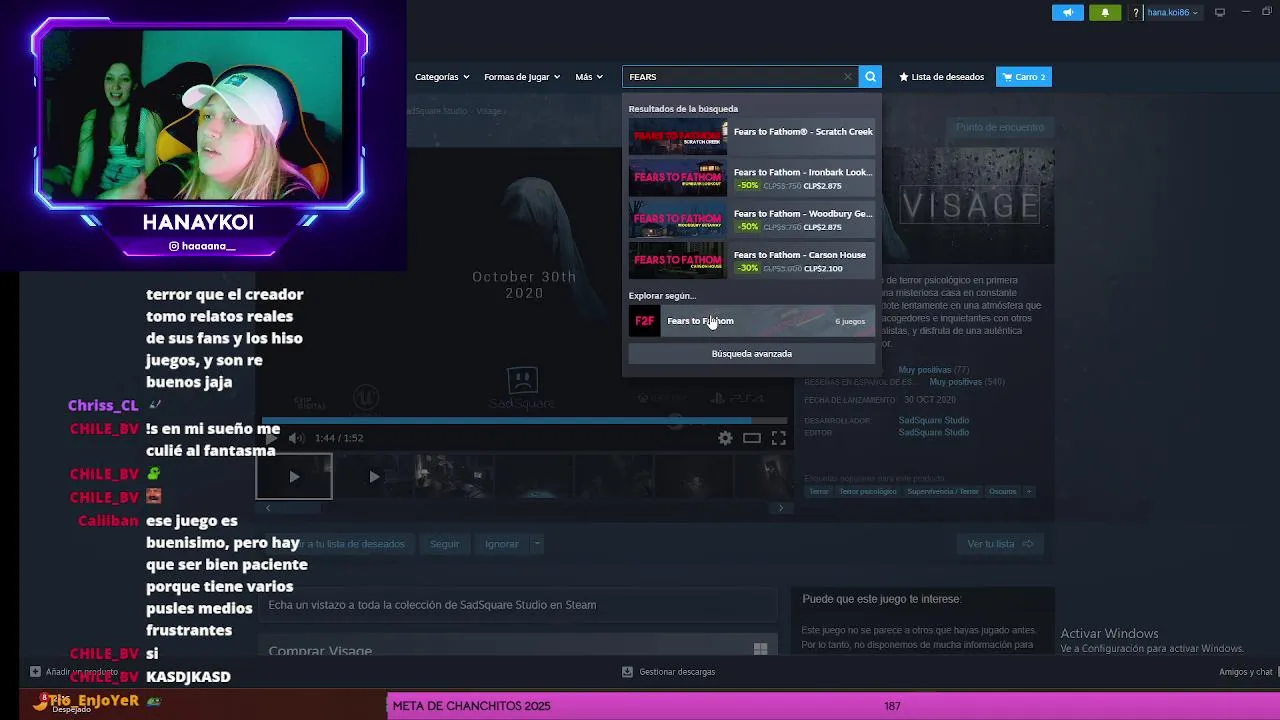Click Muy positivas (540) reviews link
This screenshot has width=1280, height=720.
(967, 382)
